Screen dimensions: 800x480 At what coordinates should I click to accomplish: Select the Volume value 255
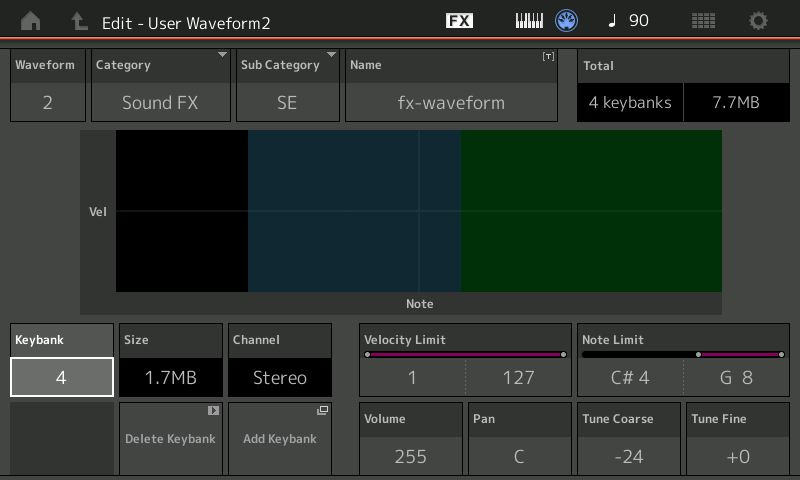tap(410, 456)
